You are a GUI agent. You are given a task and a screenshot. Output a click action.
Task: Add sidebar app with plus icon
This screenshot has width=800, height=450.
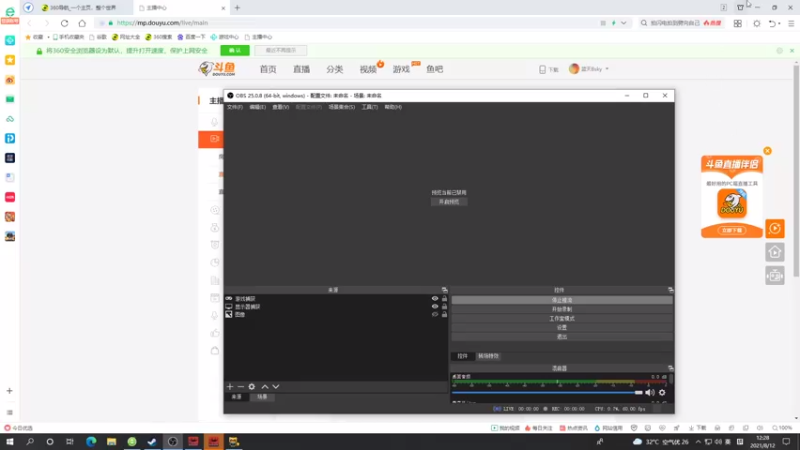coord(10,391)
